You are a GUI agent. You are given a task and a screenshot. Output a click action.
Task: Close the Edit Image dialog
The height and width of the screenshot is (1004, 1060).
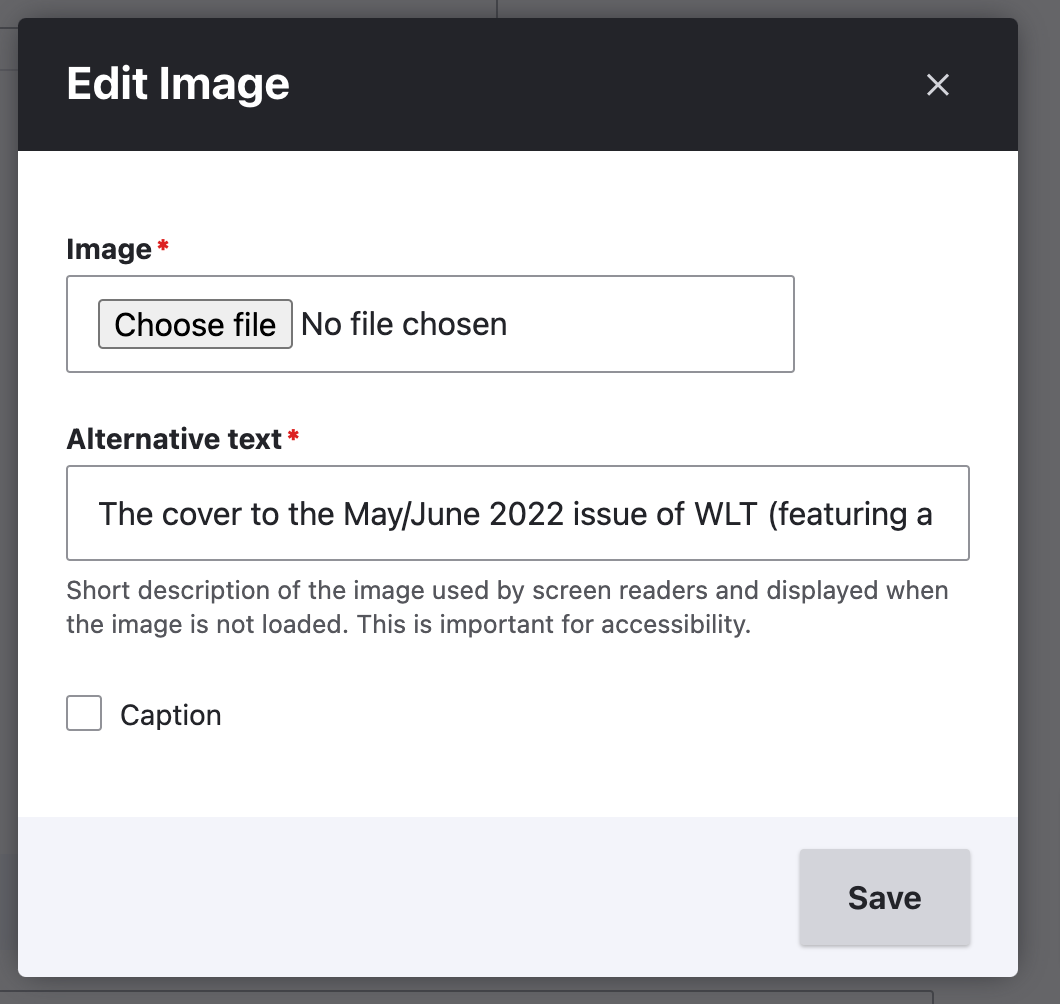point(937,85)
